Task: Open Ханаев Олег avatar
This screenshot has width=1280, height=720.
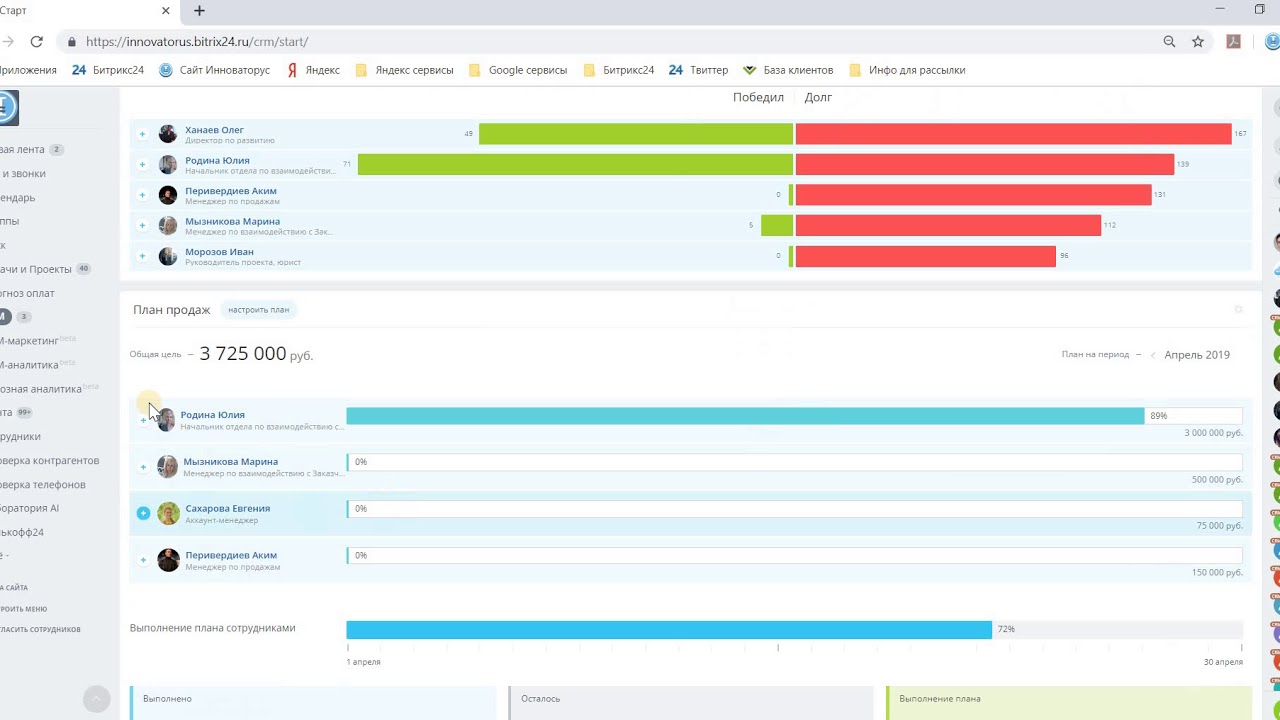Action: [x=168, y=134]
